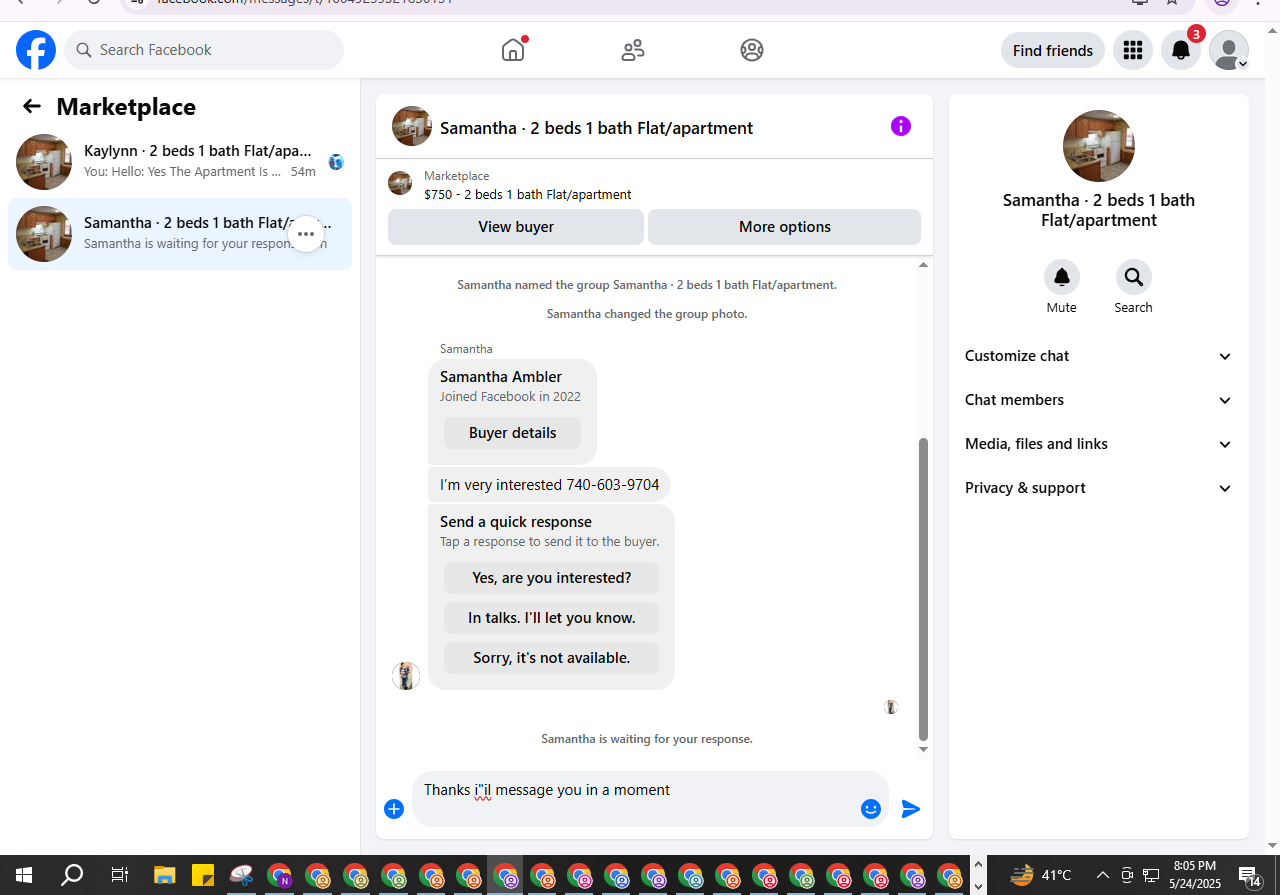Show hidden system tray icons
The width and height of the screenshot is (1280, 895).
1103,876
